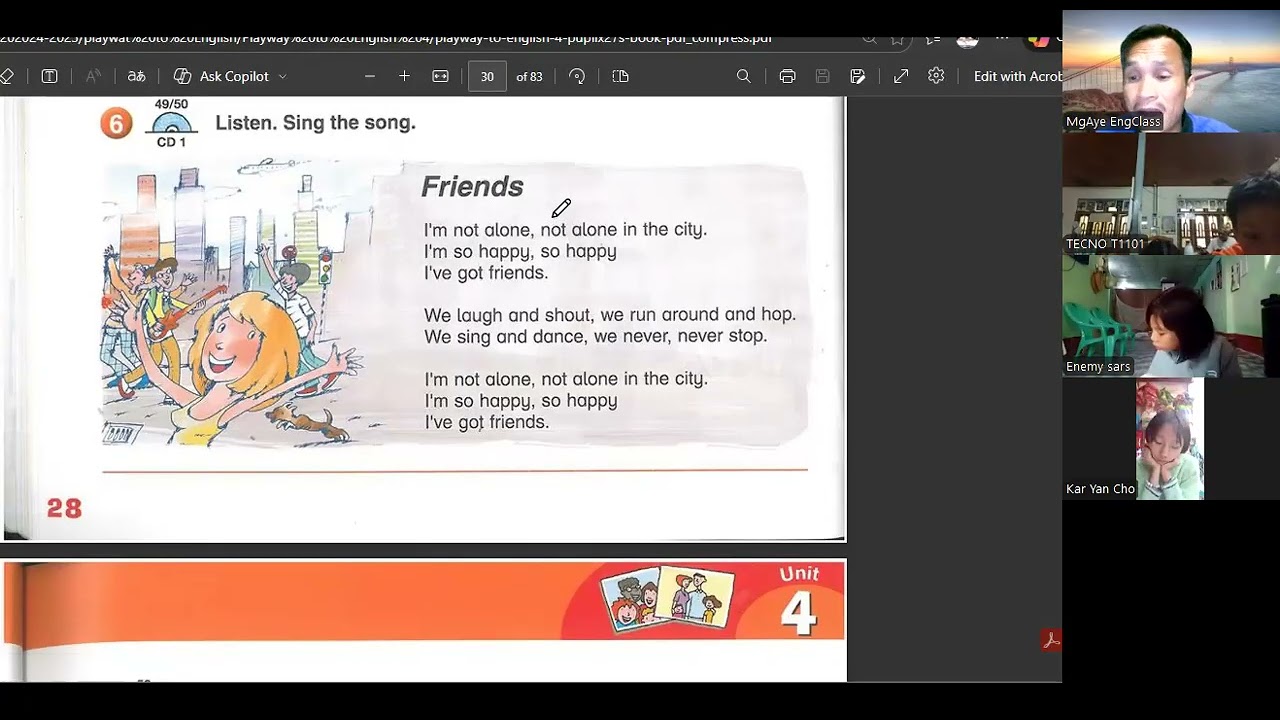Expand the Ask Copilot dropdown arrow

pos(282,76)
